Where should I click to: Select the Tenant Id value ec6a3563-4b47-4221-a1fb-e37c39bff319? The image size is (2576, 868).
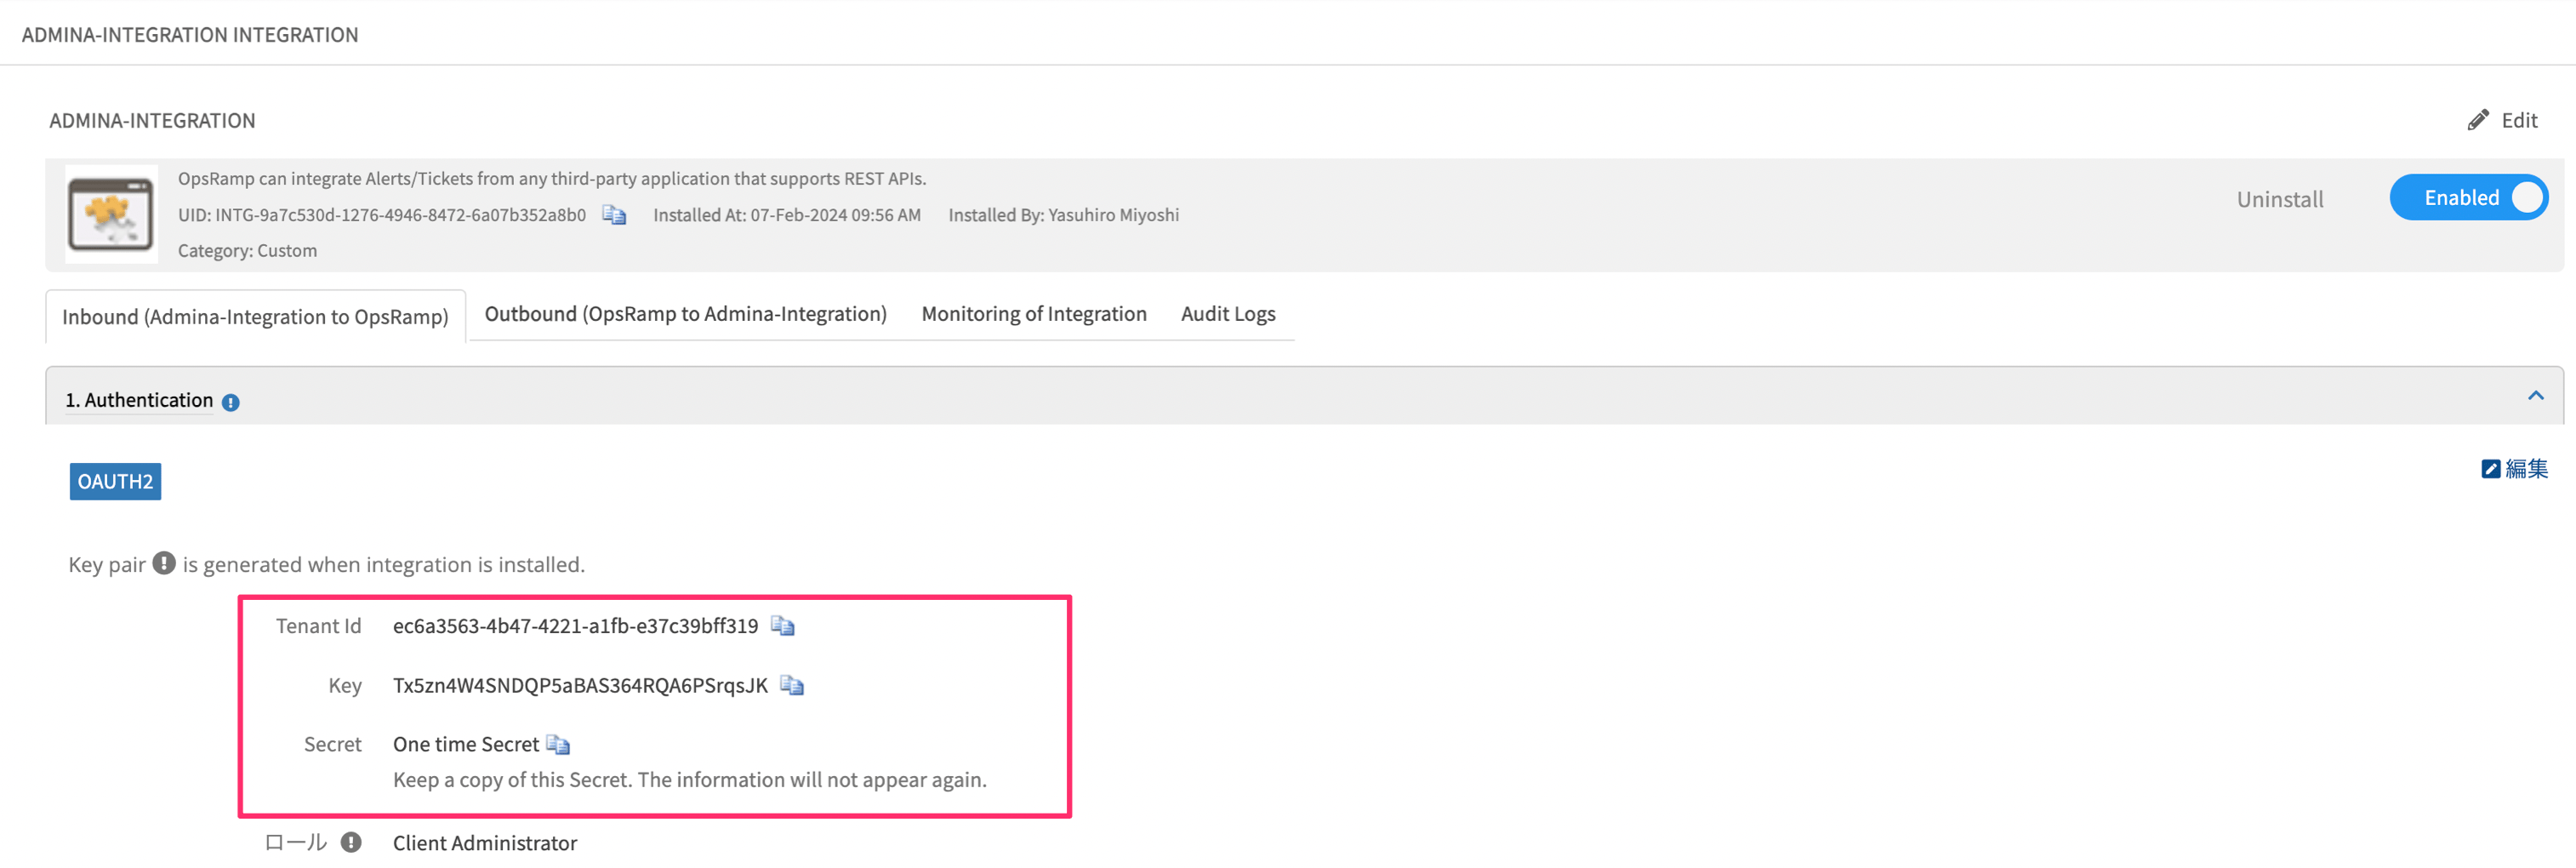pos(575,626)
